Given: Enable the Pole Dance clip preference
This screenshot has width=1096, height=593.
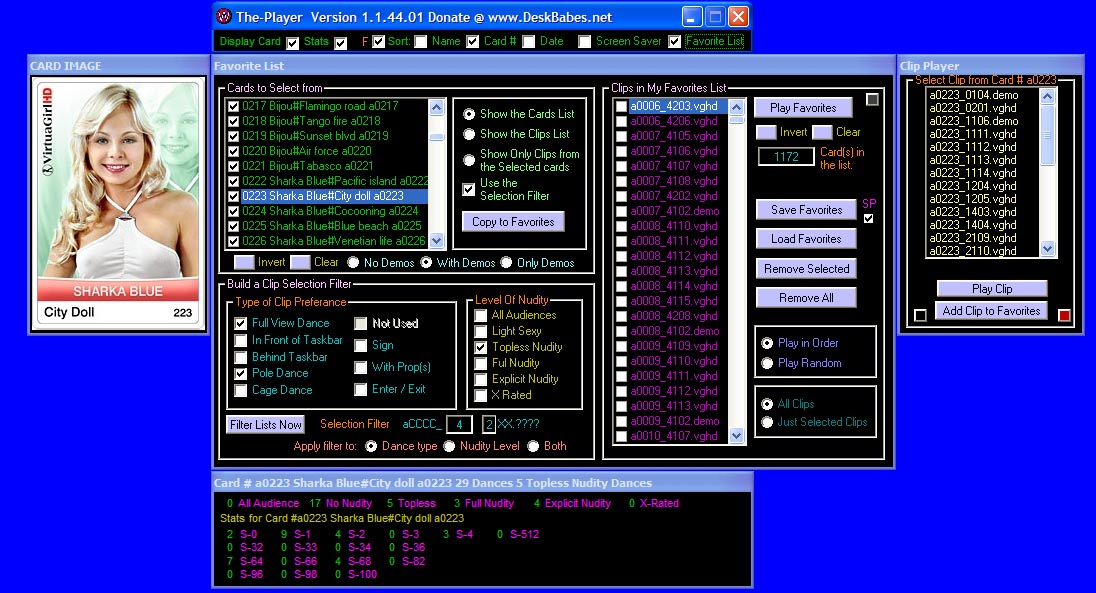Looking at the screenshot, I should (241, 374).
